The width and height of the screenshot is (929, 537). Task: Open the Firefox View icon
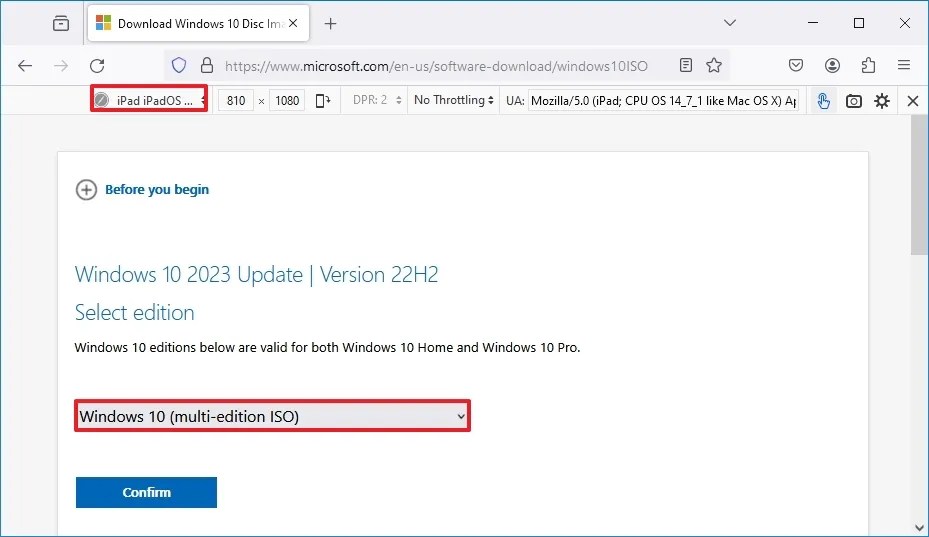point(61,24)
